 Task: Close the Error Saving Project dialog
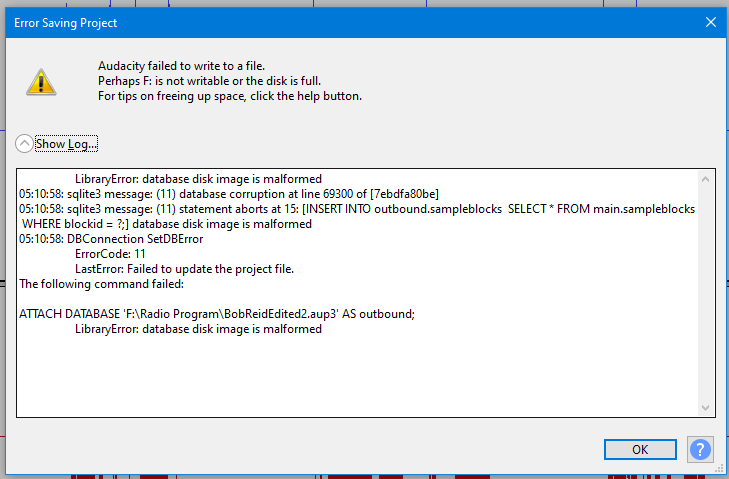point(710,22)
